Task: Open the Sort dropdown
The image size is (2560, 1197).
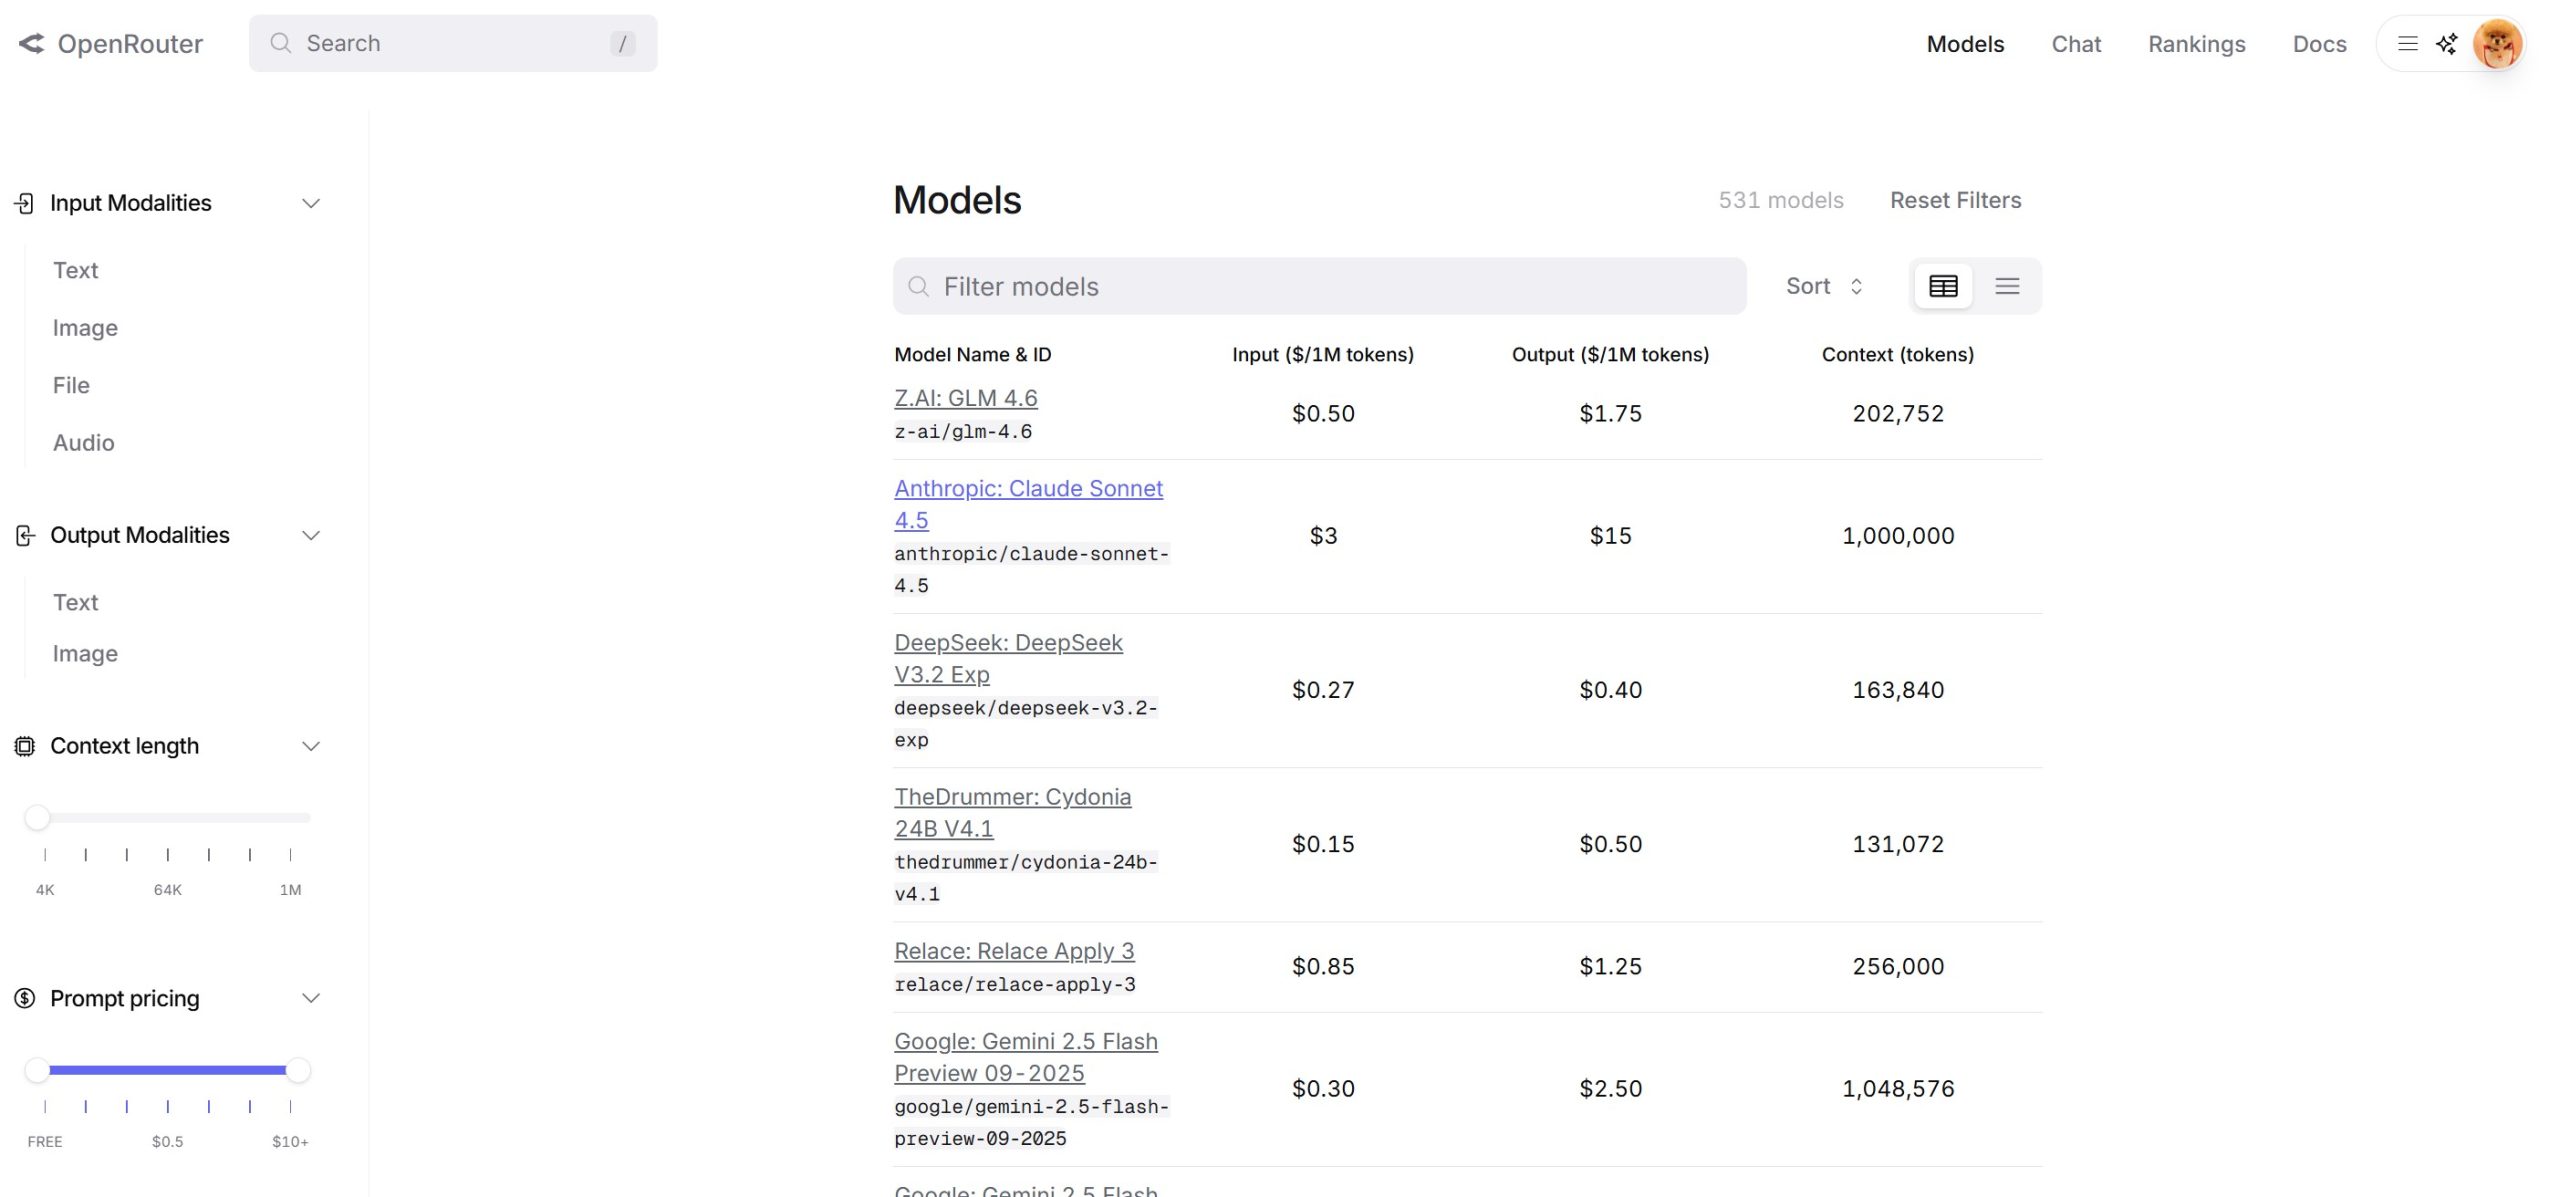Action: (1824, 287)
